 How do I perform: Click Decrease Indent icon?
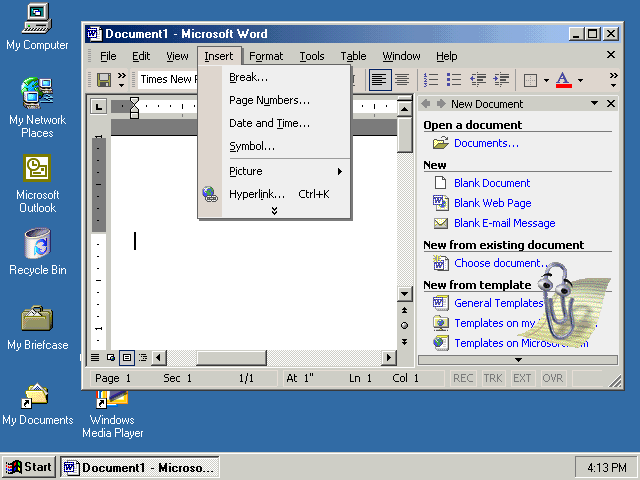(478, 80)
